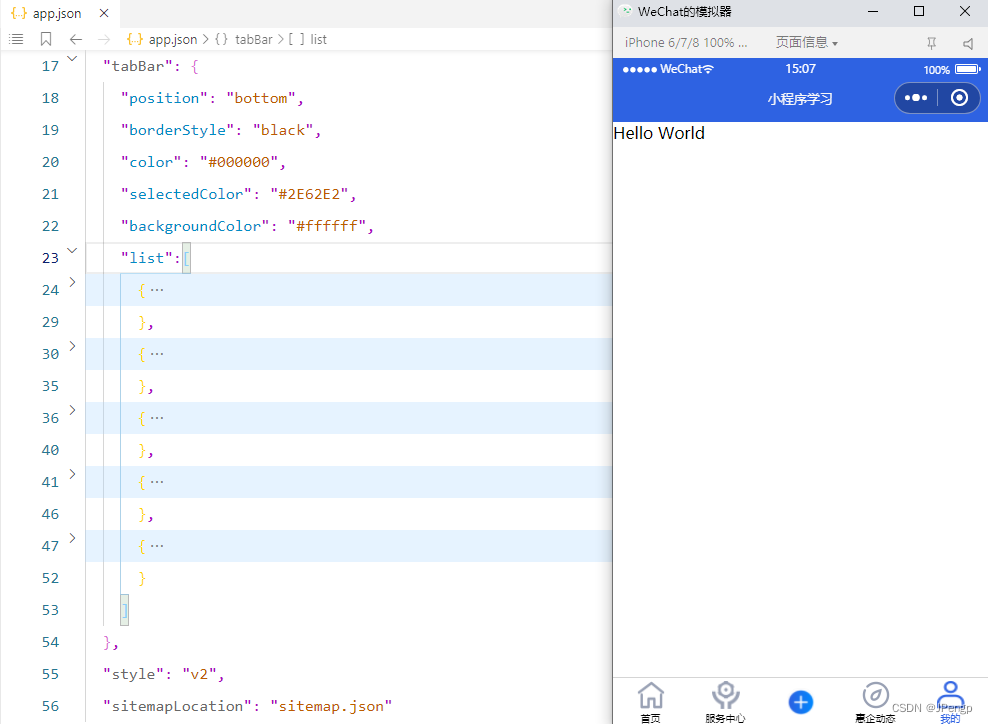The height and width of the screenshot is (724, 988).
Task: Collapse the tabBar block at line 17
Action: pos(72,59)
